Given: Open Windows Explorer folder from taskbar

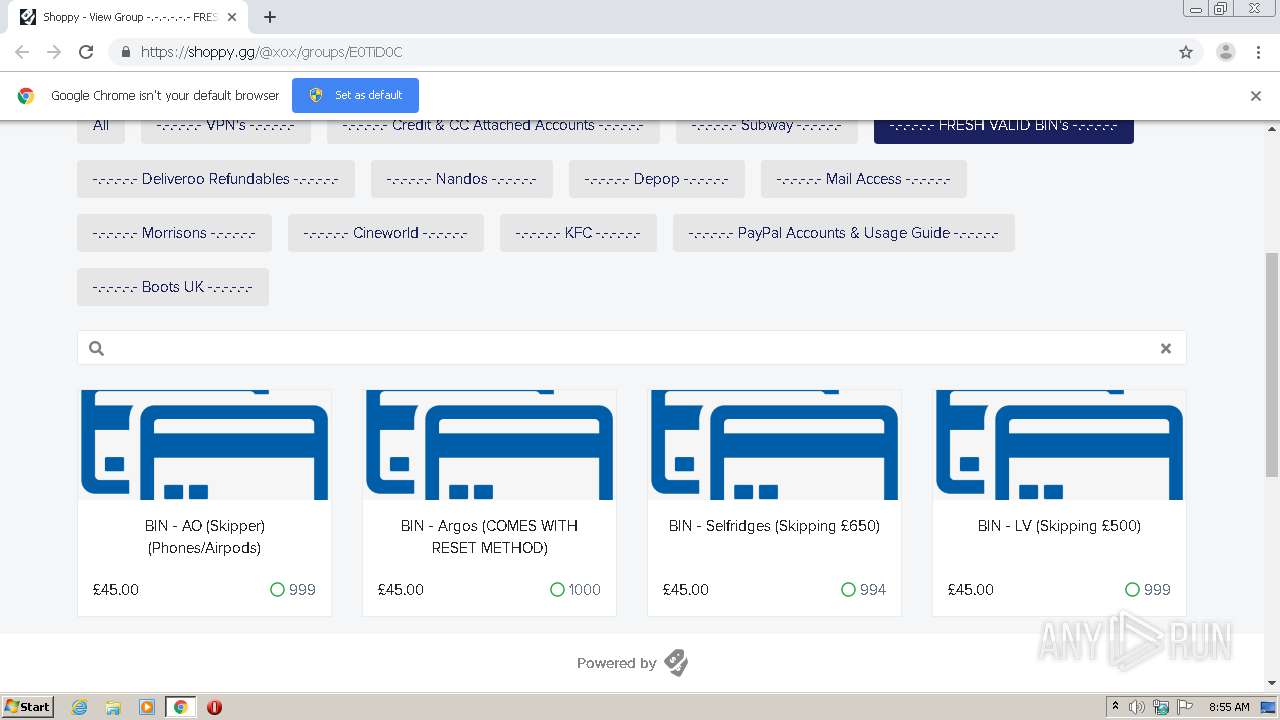Looking at the screenshot, I should tap(113, 707).
